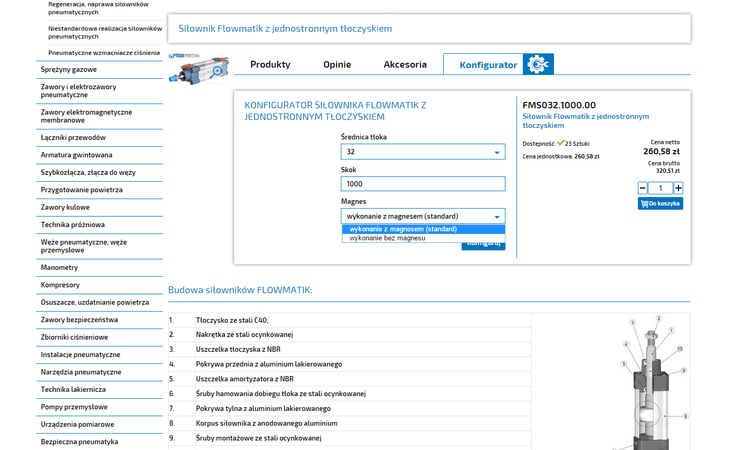Click row Korpus siłownika z anodowanego aluminium
Image resolution: width=736 pixels, height=450 pixels.
(x=350, y=423)
